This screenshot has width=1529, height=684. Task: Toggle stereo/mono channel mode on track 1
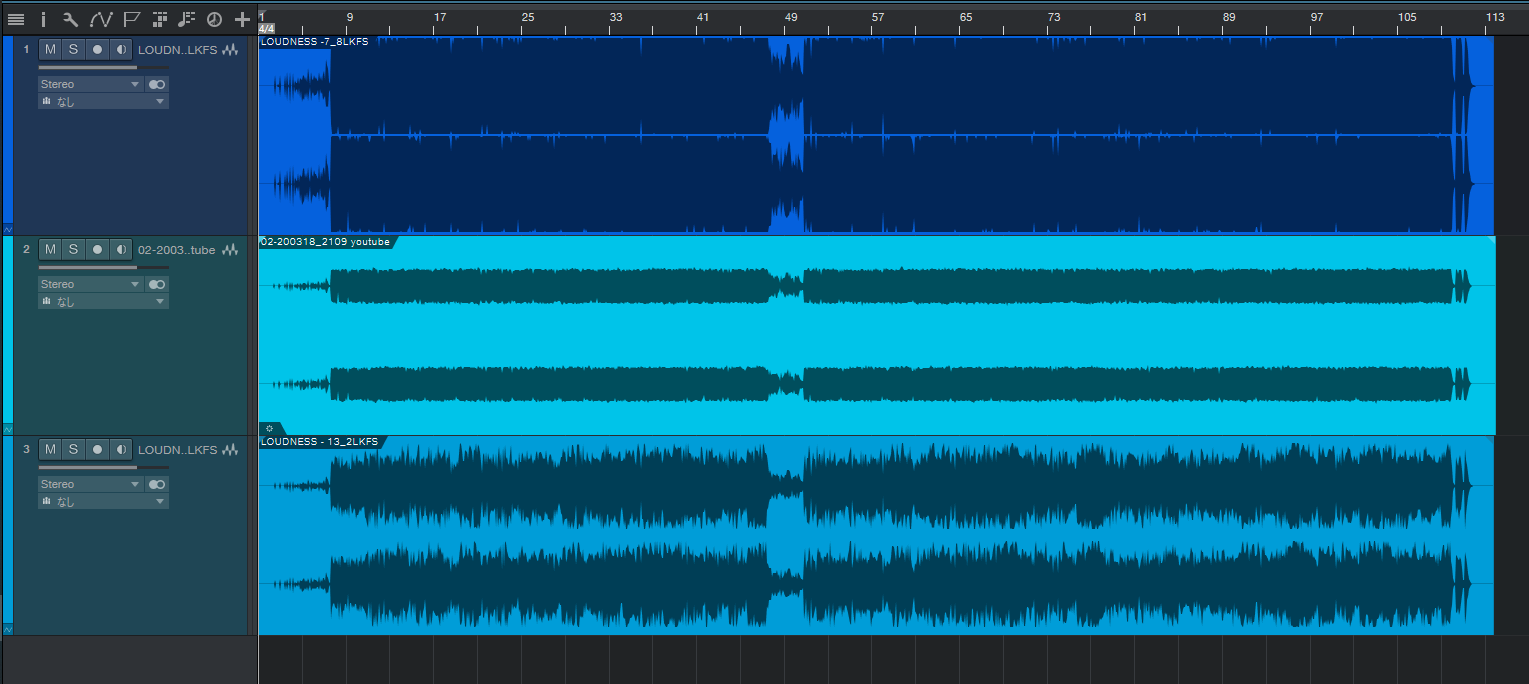point(157,85)
